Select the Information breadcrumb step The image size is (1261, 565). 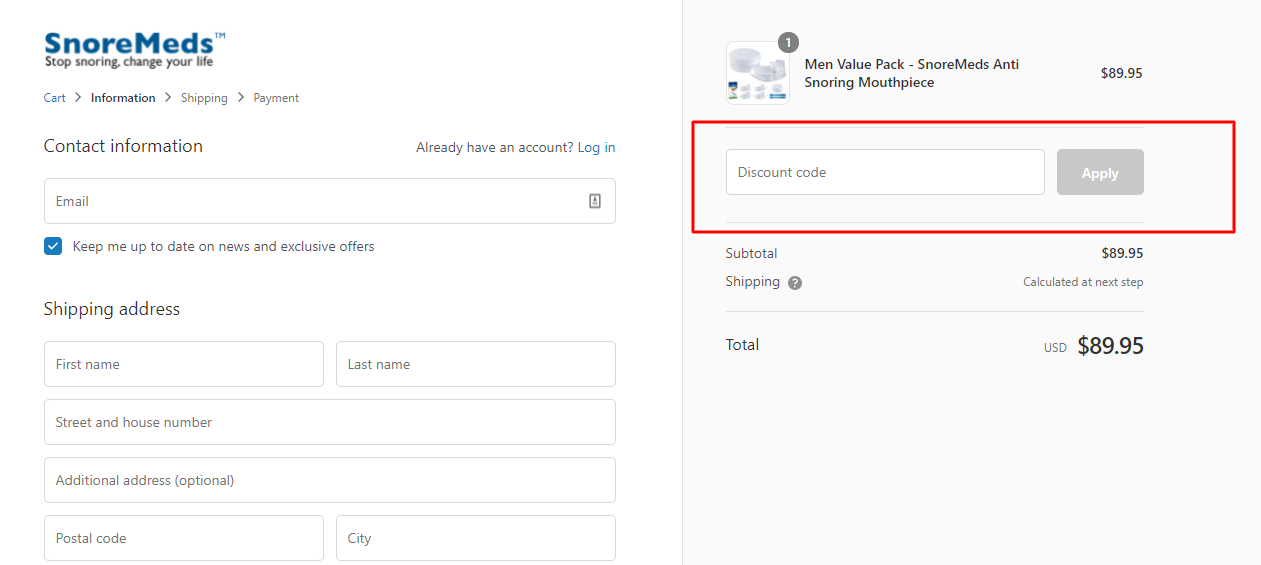click(123, 98)
